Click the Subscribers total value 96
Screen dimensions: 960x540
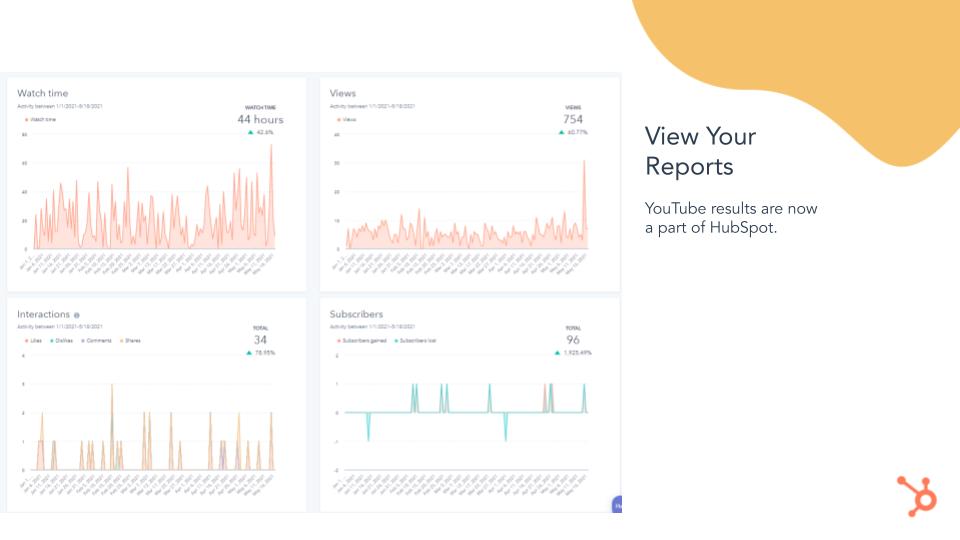tap(572, 340)
